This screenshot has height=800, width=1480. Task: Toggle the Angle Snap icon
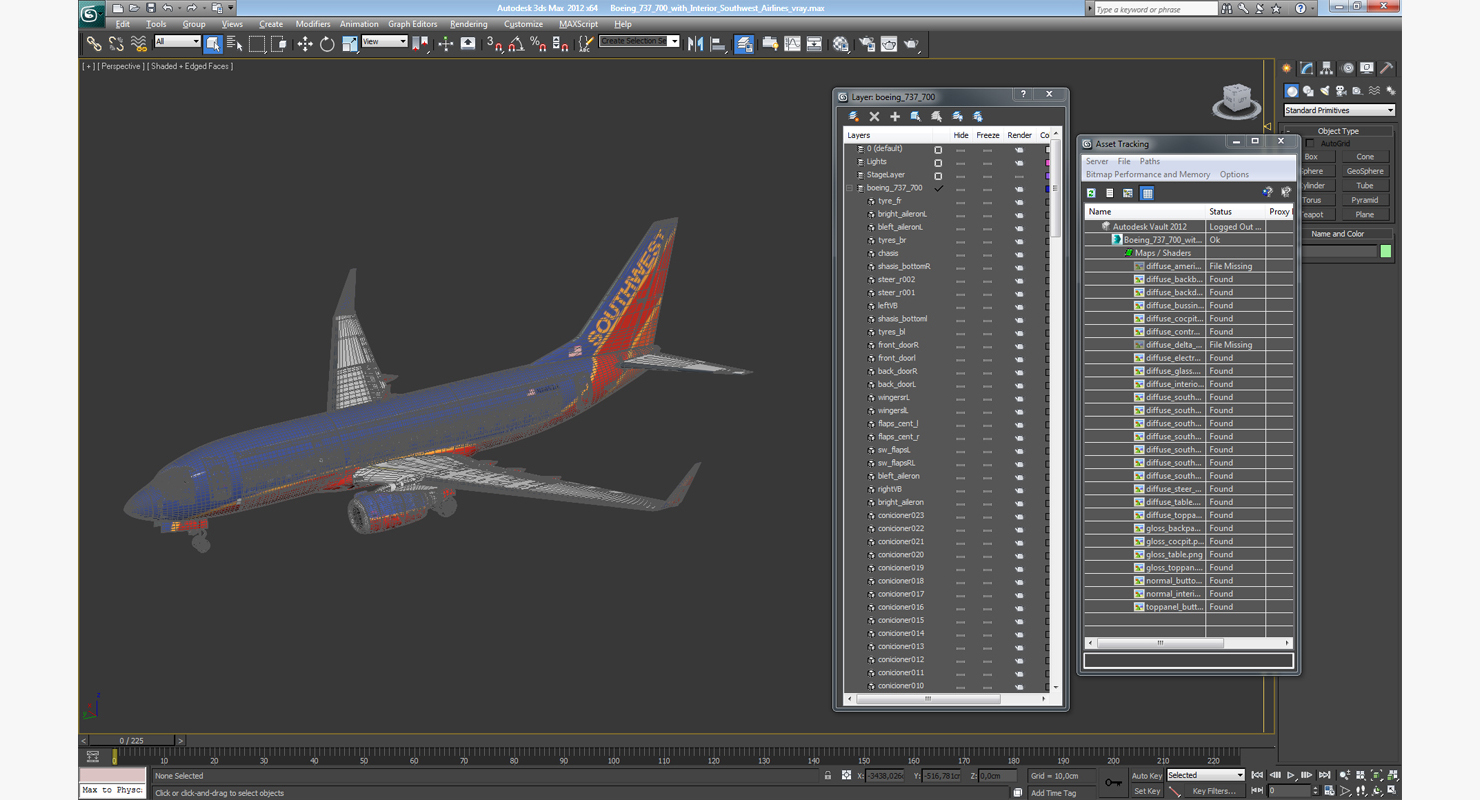click(517, 44)
